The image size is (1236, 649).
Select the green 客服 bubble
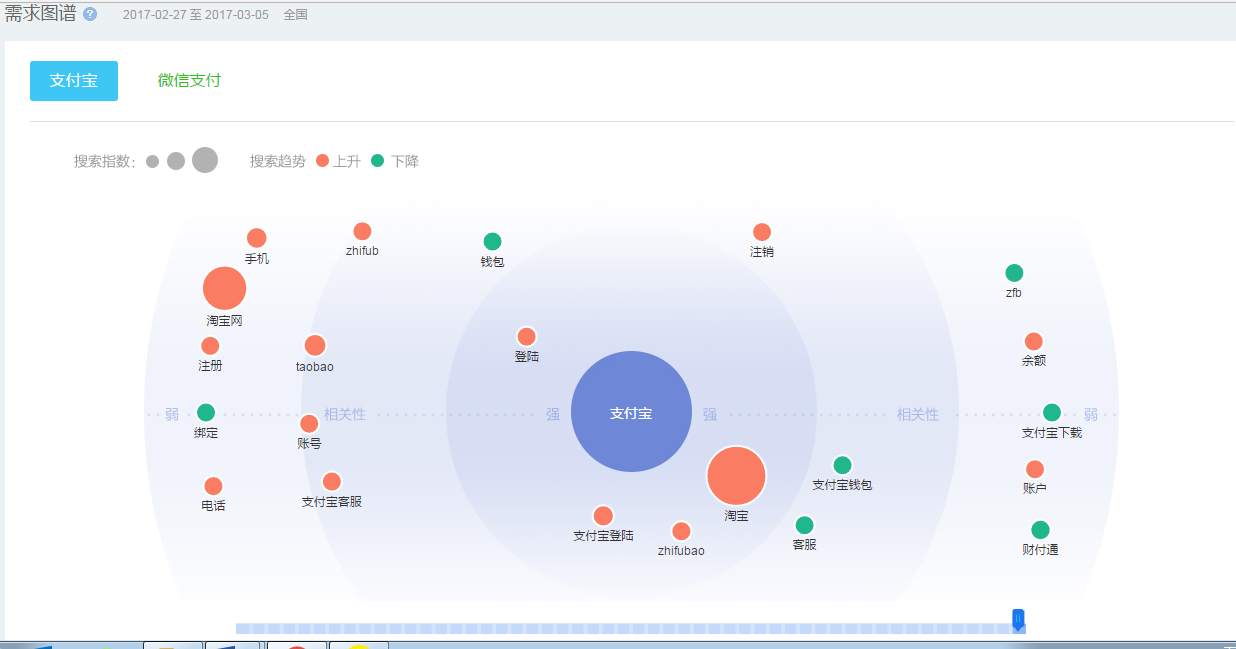pyautogui.click(x=804, y=525)
